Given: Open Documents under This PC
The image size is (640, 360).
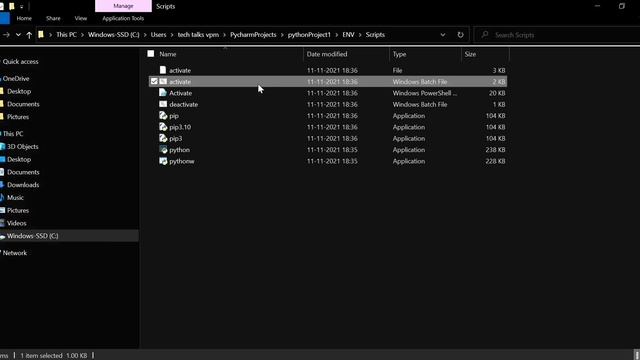Looking at the screenshot, I should 23,172.
